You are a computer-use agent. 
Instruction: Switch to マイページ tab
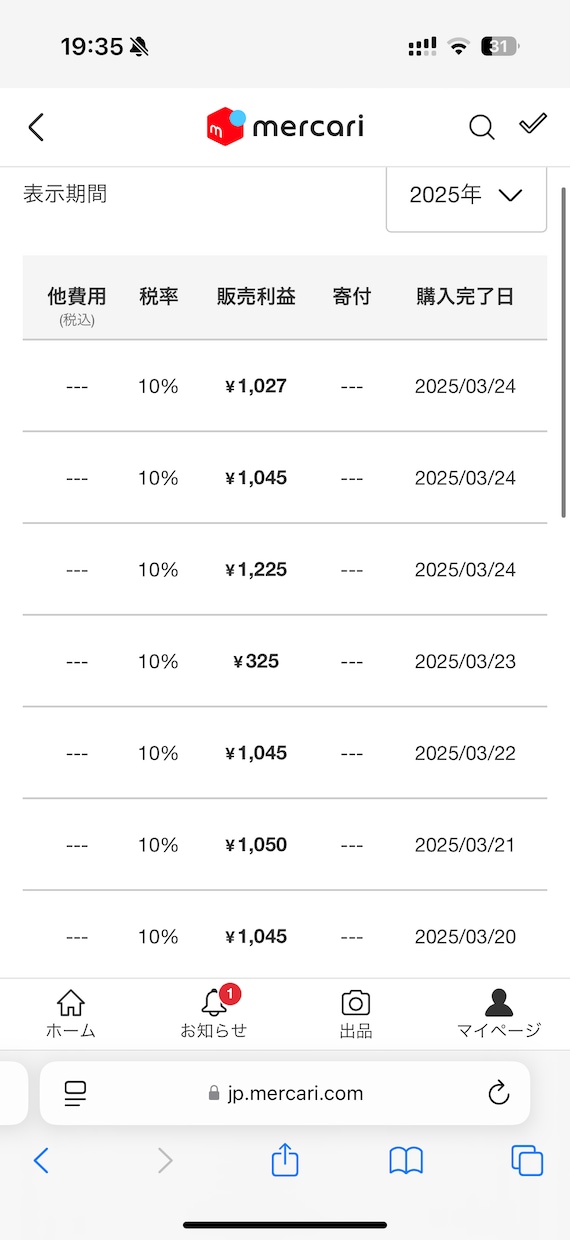coord(498,1013)
